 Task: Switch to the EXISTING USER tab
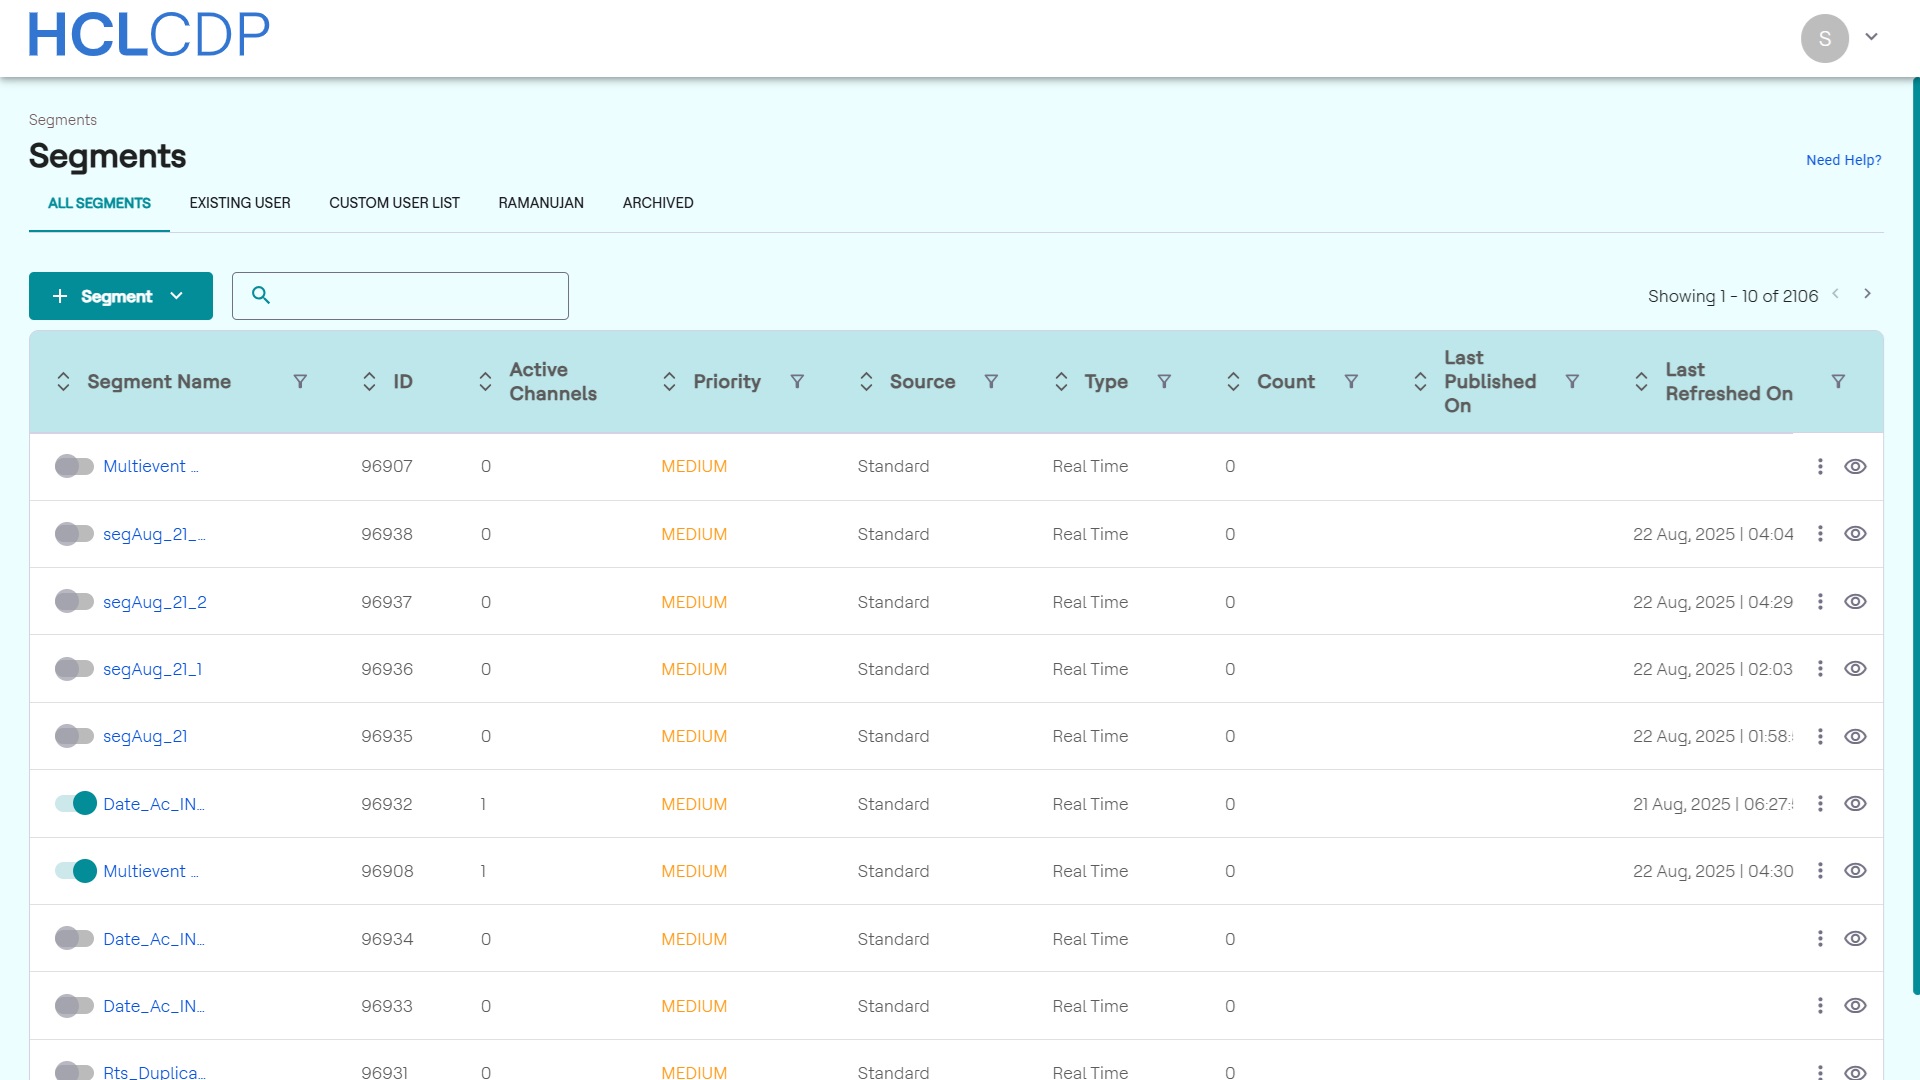coord(240,203)
